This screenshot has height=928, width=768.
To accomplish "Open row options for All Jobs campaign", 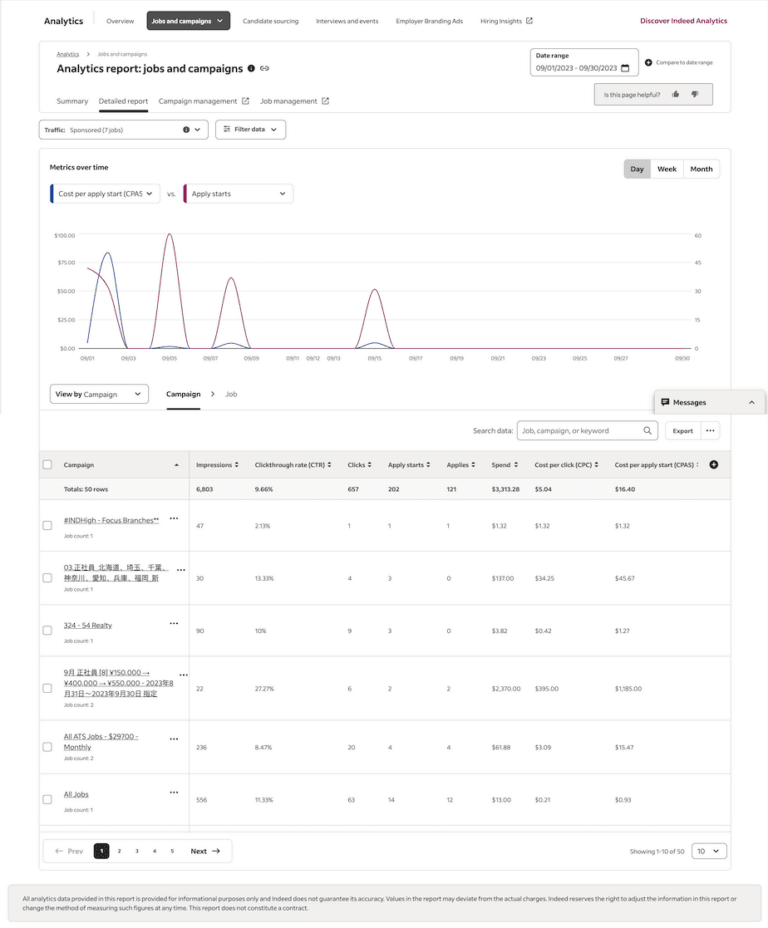I will [x=173, y=794].
